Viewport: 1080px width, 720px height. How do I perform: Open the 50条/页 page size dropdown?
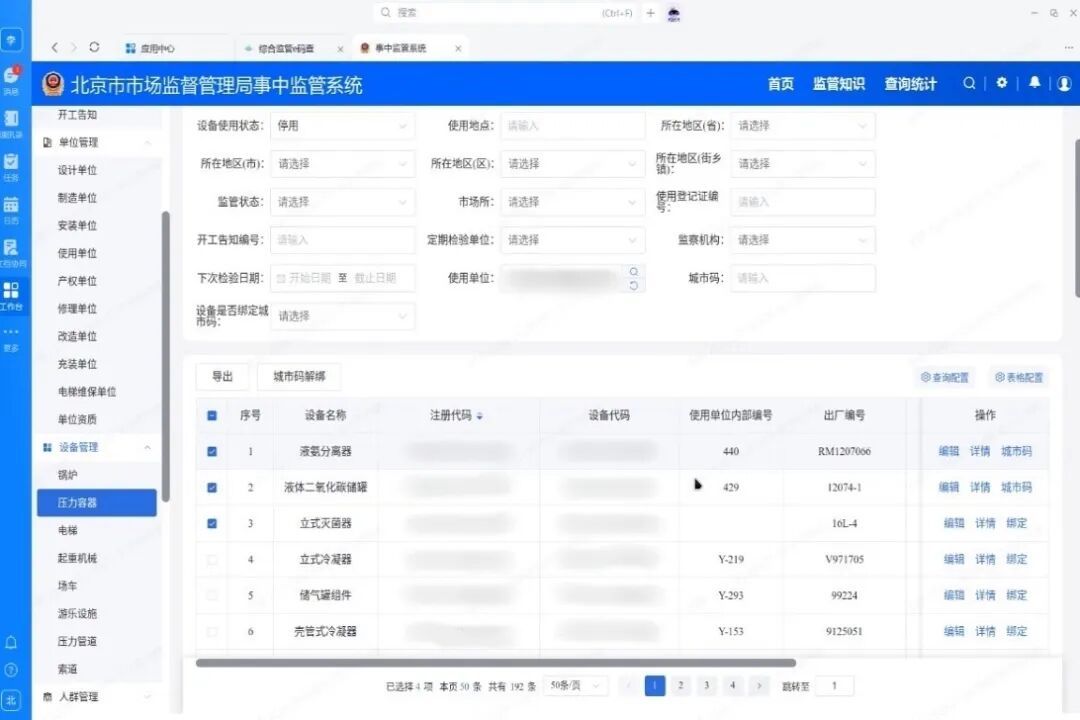point(578,686)
